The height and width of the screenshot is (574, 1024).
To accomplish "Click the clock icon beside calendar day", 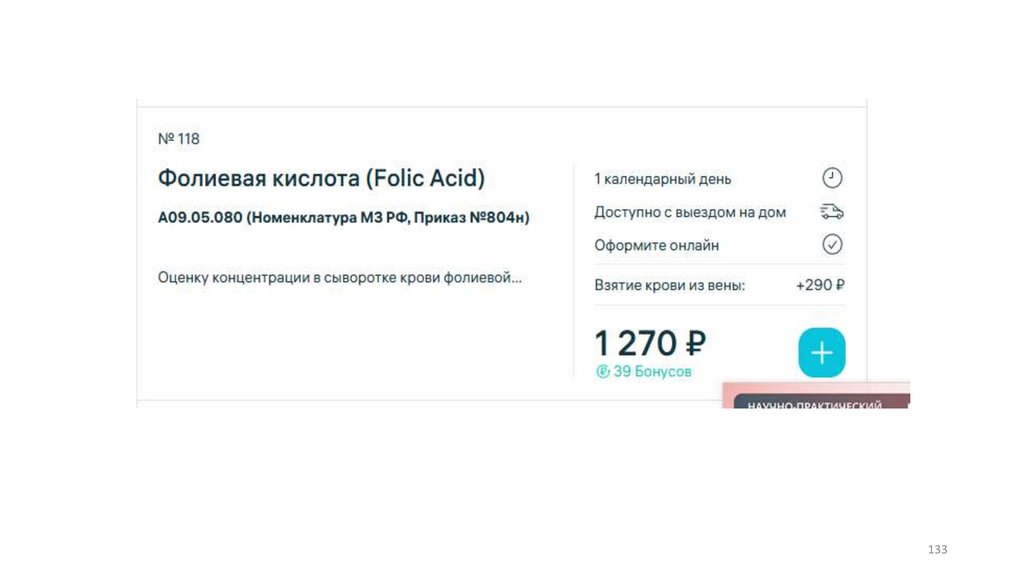I will [832, 179].
